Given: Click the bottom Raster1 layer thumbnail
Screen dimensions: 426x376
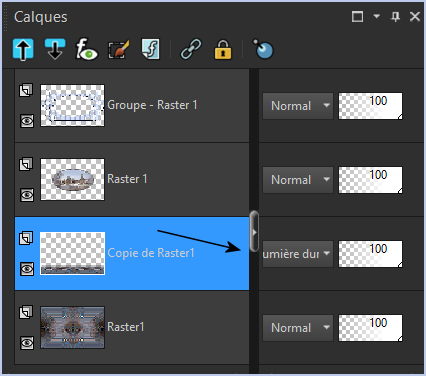Looking at the screenshot, I should coord(72,328).
